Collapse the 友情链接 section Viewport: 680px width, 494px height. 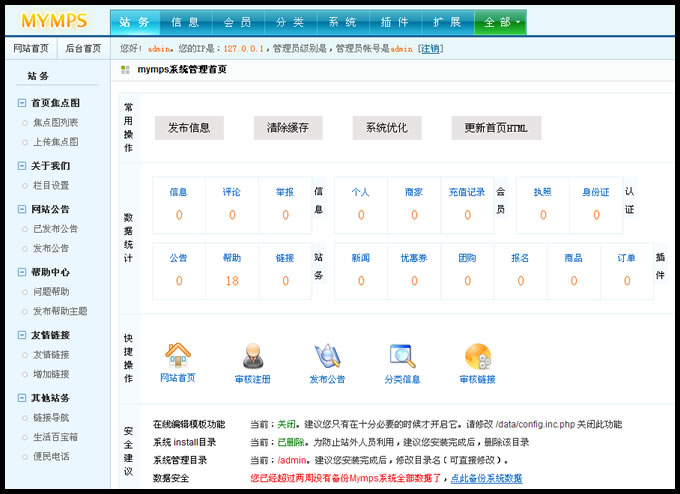[22, 335]
